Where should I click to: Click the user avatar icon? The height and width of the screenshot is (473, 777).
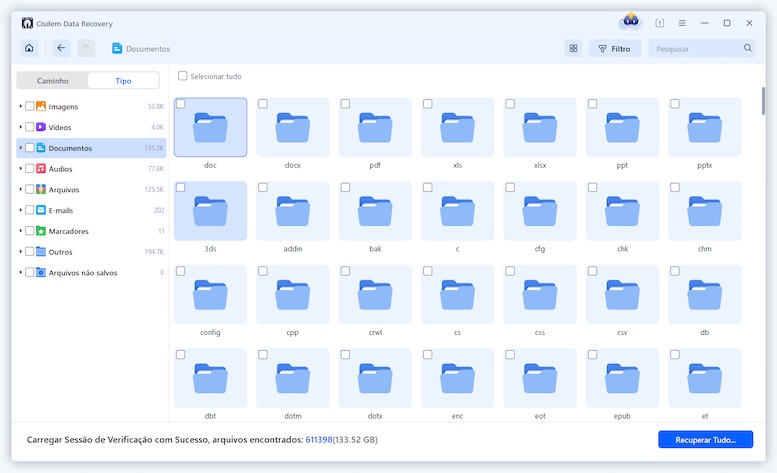pos(629,22)
